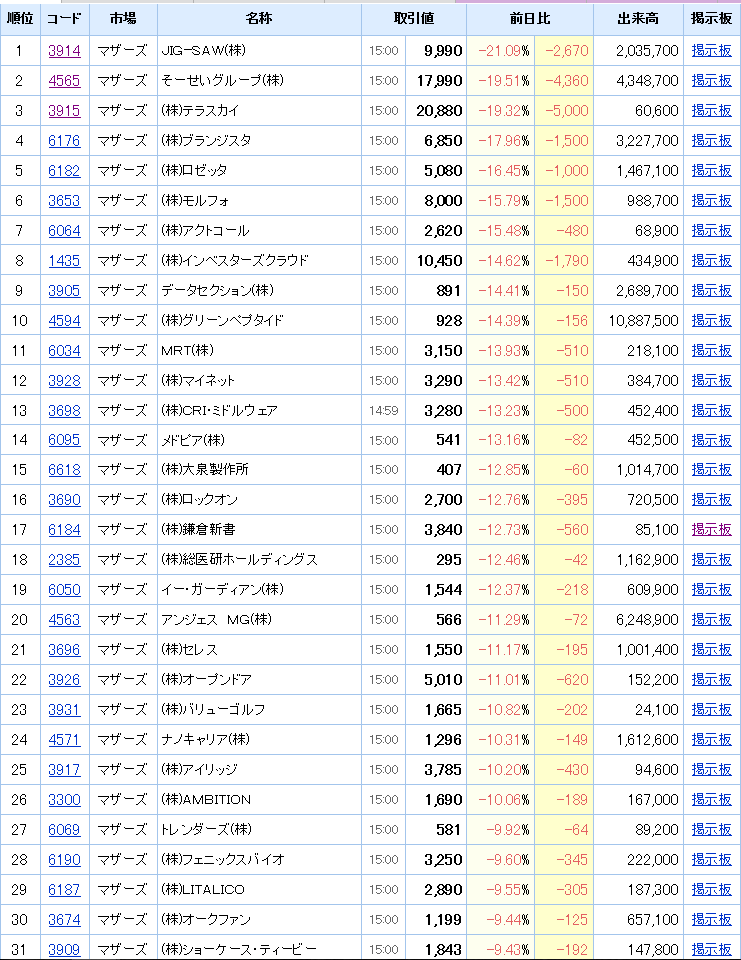
Task: Open stock code 6069 link
Action: pos(64,830)
